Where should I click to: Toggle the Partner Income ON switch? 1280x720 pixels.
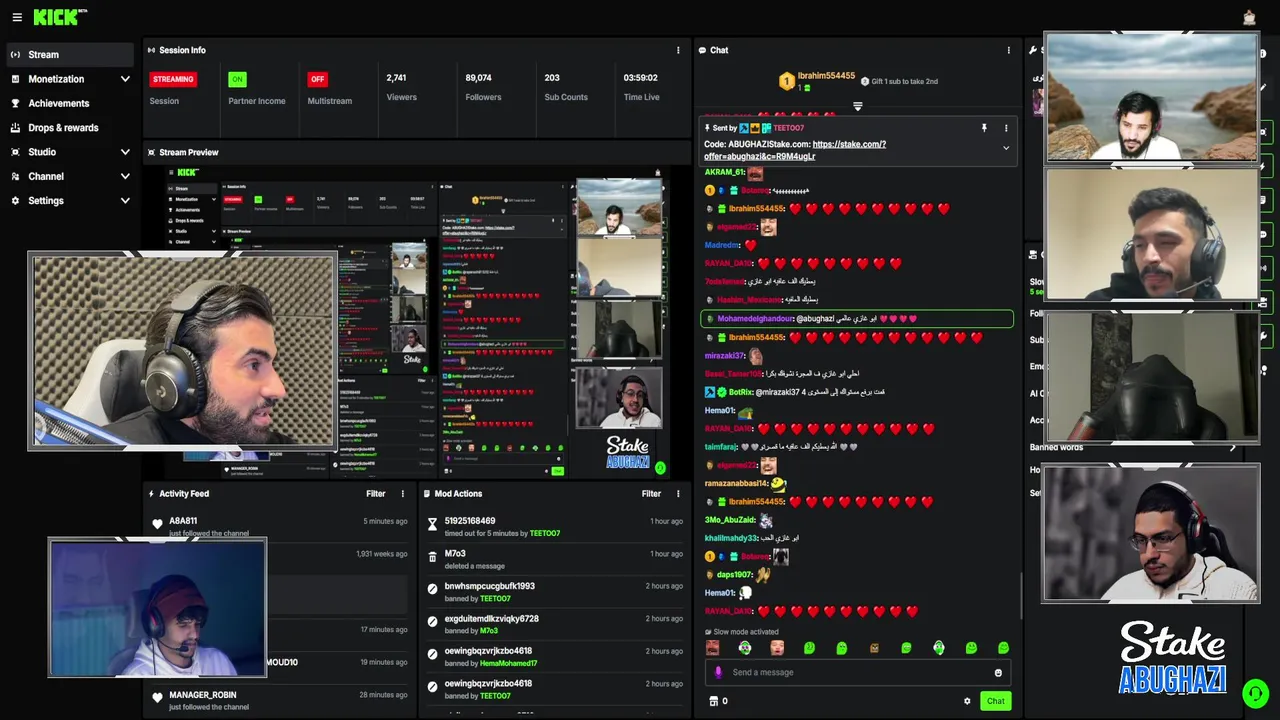(237, 79)
